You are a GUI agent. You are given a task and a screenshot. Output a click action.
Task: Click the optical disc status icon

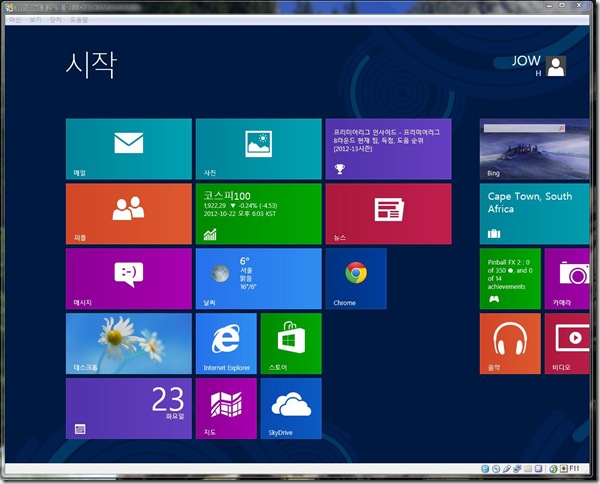pyautogui.click(x=496, y=469)
